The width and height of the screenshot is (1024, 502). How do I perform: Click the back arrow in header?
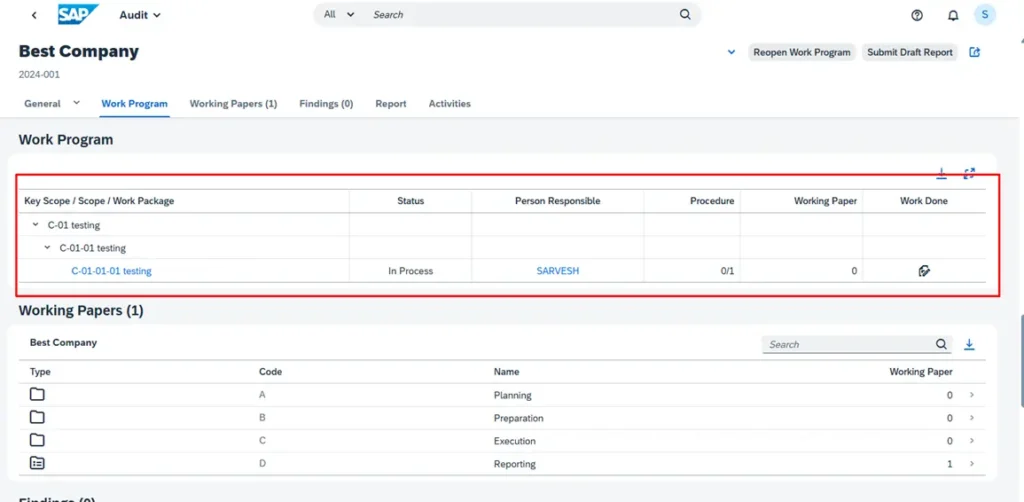tap(34, 15)
